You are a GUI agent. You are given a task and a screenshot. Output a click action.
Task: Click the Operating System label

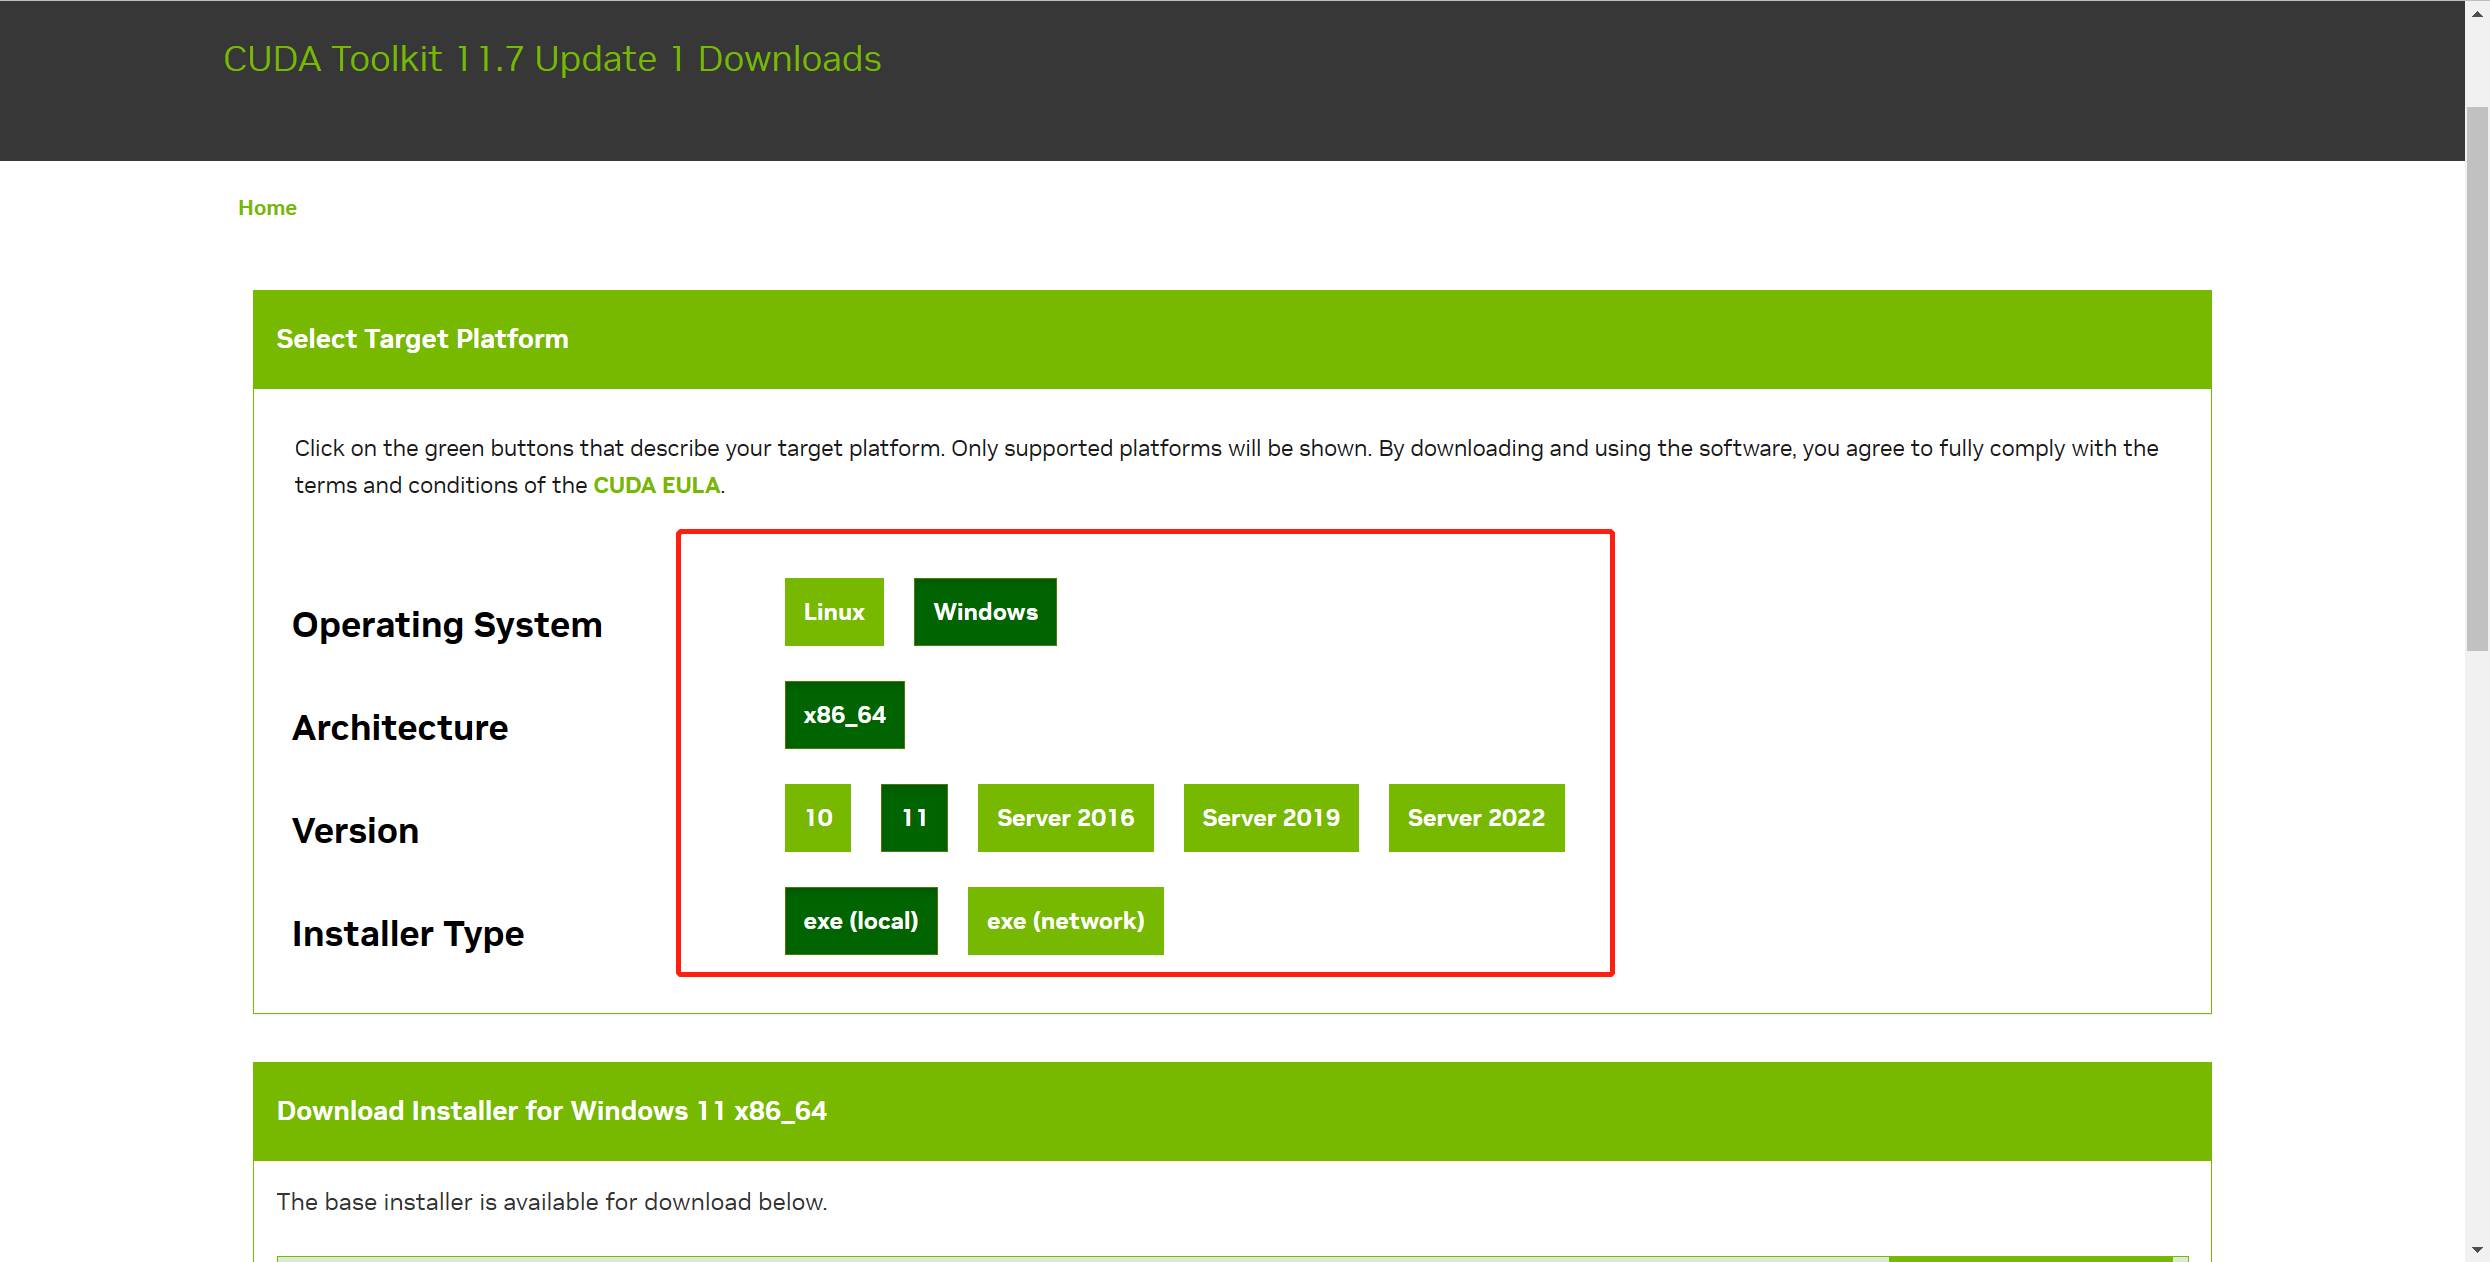447,625
